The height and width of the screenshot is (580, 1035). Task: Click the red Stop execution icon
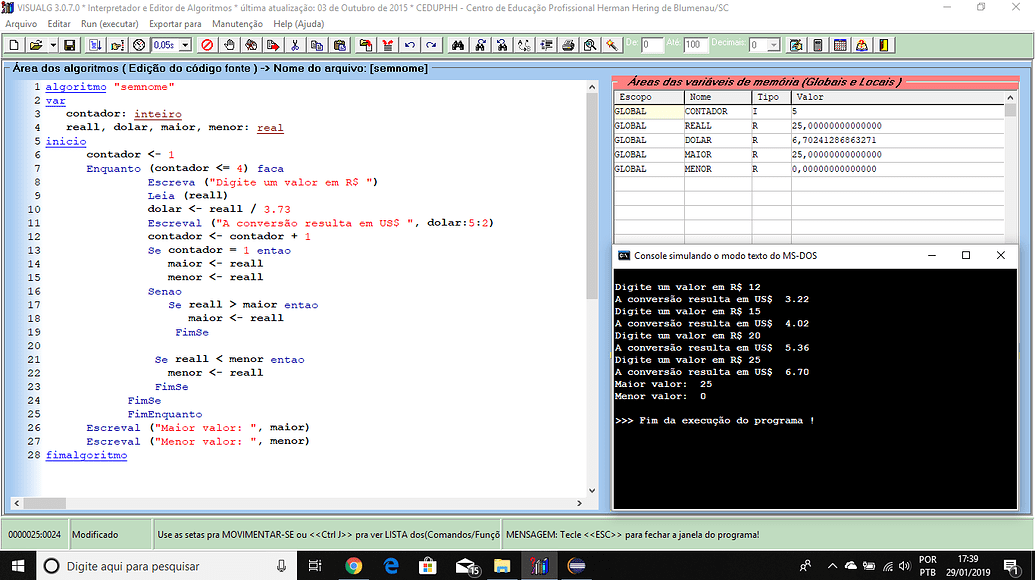(207, 45)
